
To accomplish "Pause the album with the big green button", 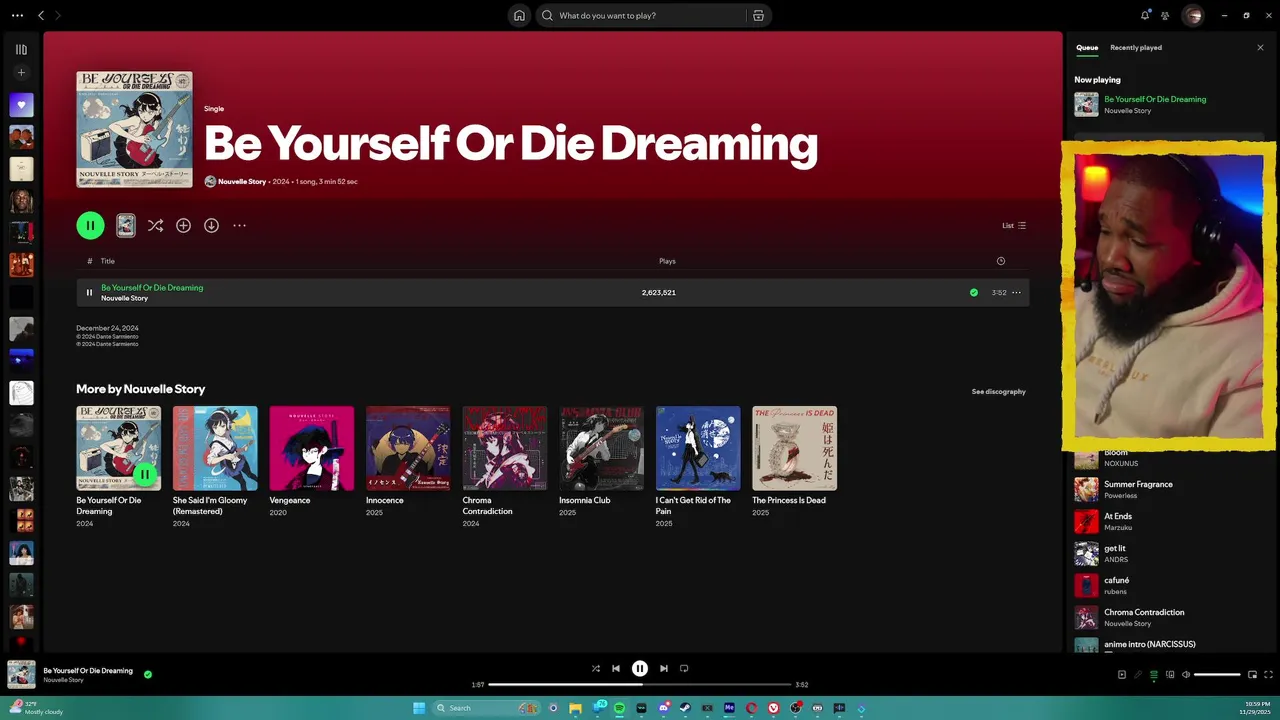I will coord(90,225).
